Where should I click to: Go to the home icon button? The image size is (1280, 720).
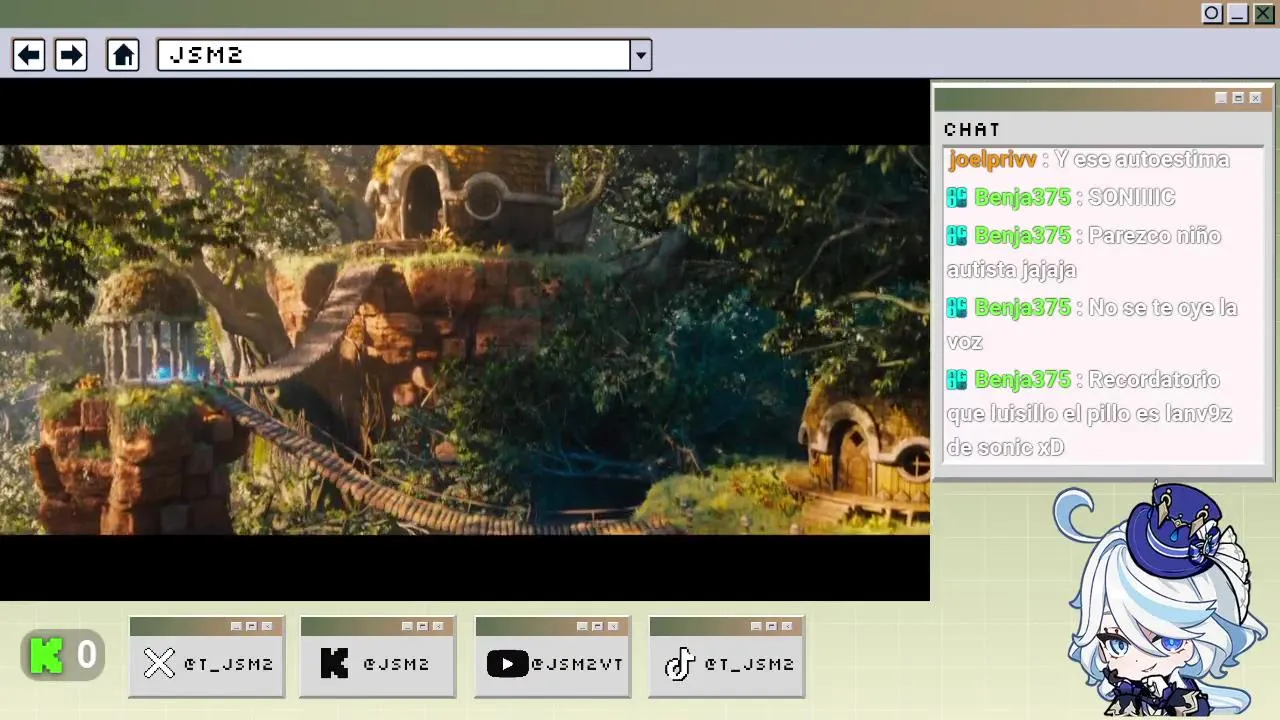(x=123, y=55)
